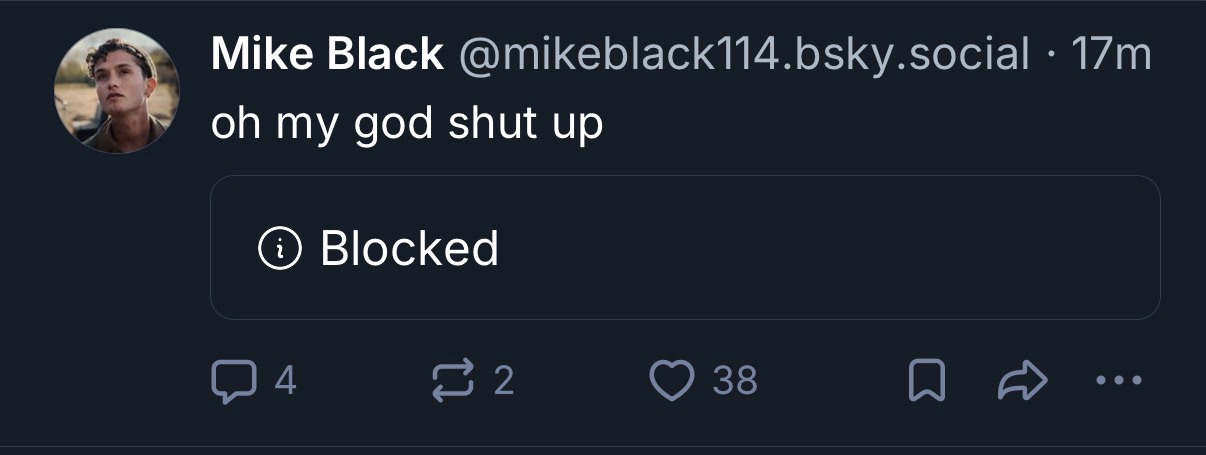The width and height of the screenshot is (1206, 455).
Task: Select the post text "oh my god shut up"
Action: click(x=407, y=125)
